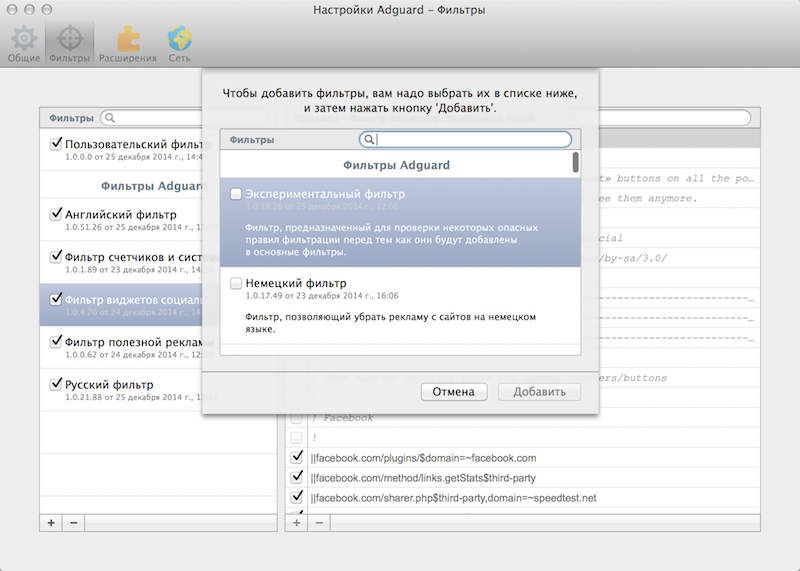Image resolution: width=800 pixels, height=571 pixels.
Task: Click the Отмена button
Action: (x=454, y=392)
